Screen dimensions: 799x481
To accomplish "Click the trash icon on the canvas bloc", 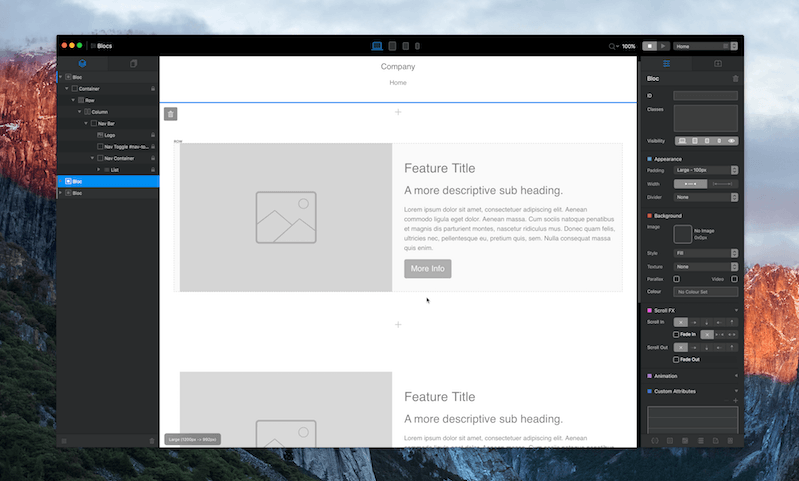I will pos(171,114).
